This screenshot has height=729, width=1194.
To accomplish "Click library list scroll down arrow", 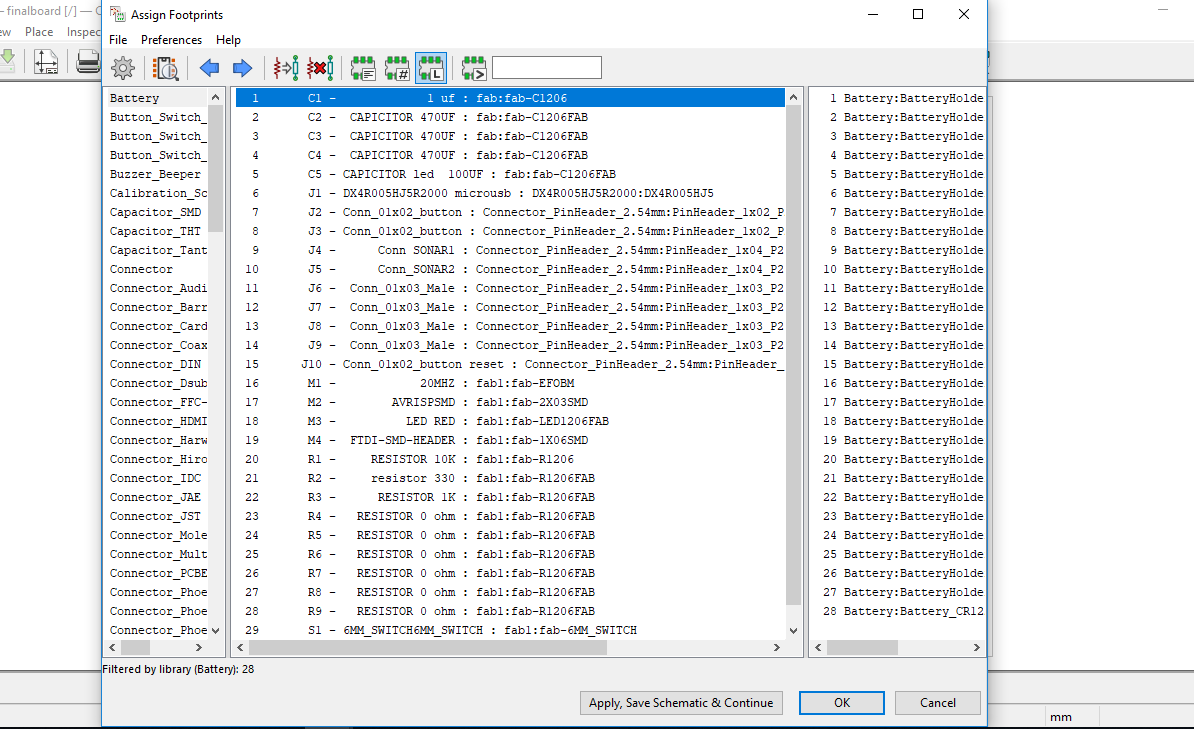I will point(215,631).
